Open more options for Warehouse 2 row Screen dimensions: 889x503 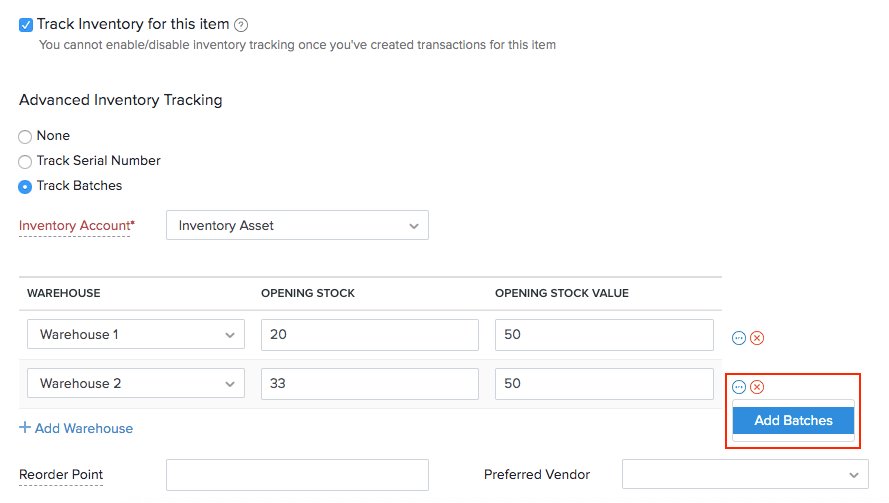click(x=739, y=387)
